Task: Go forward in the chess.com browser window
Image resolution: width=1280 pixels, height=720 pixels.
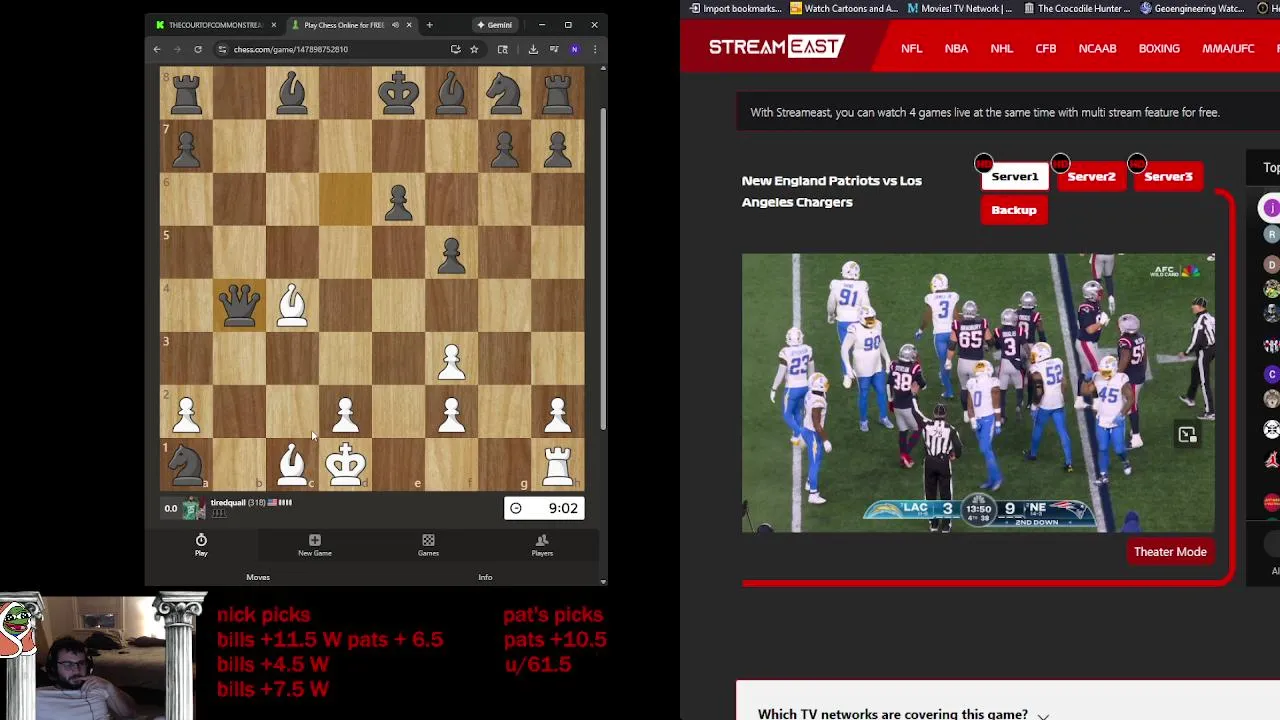Action: tap(177, 49)
